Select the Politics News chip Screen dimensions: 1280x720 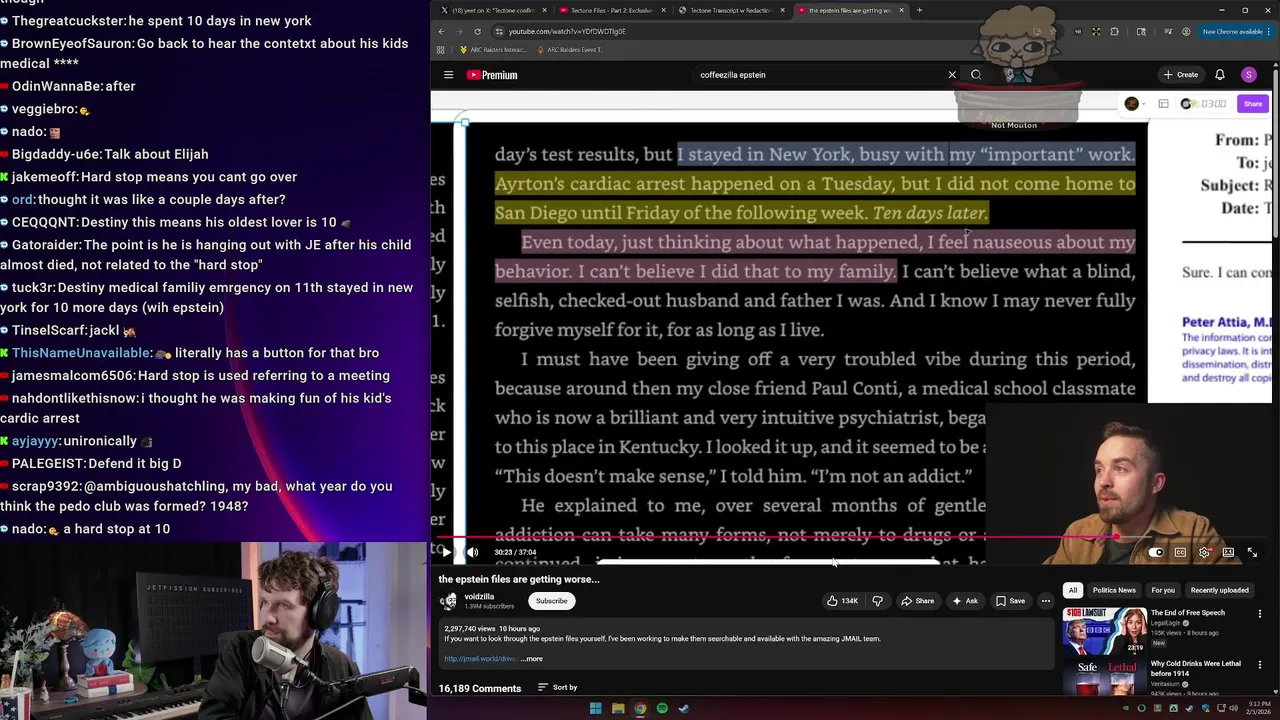coord(1114,590)
